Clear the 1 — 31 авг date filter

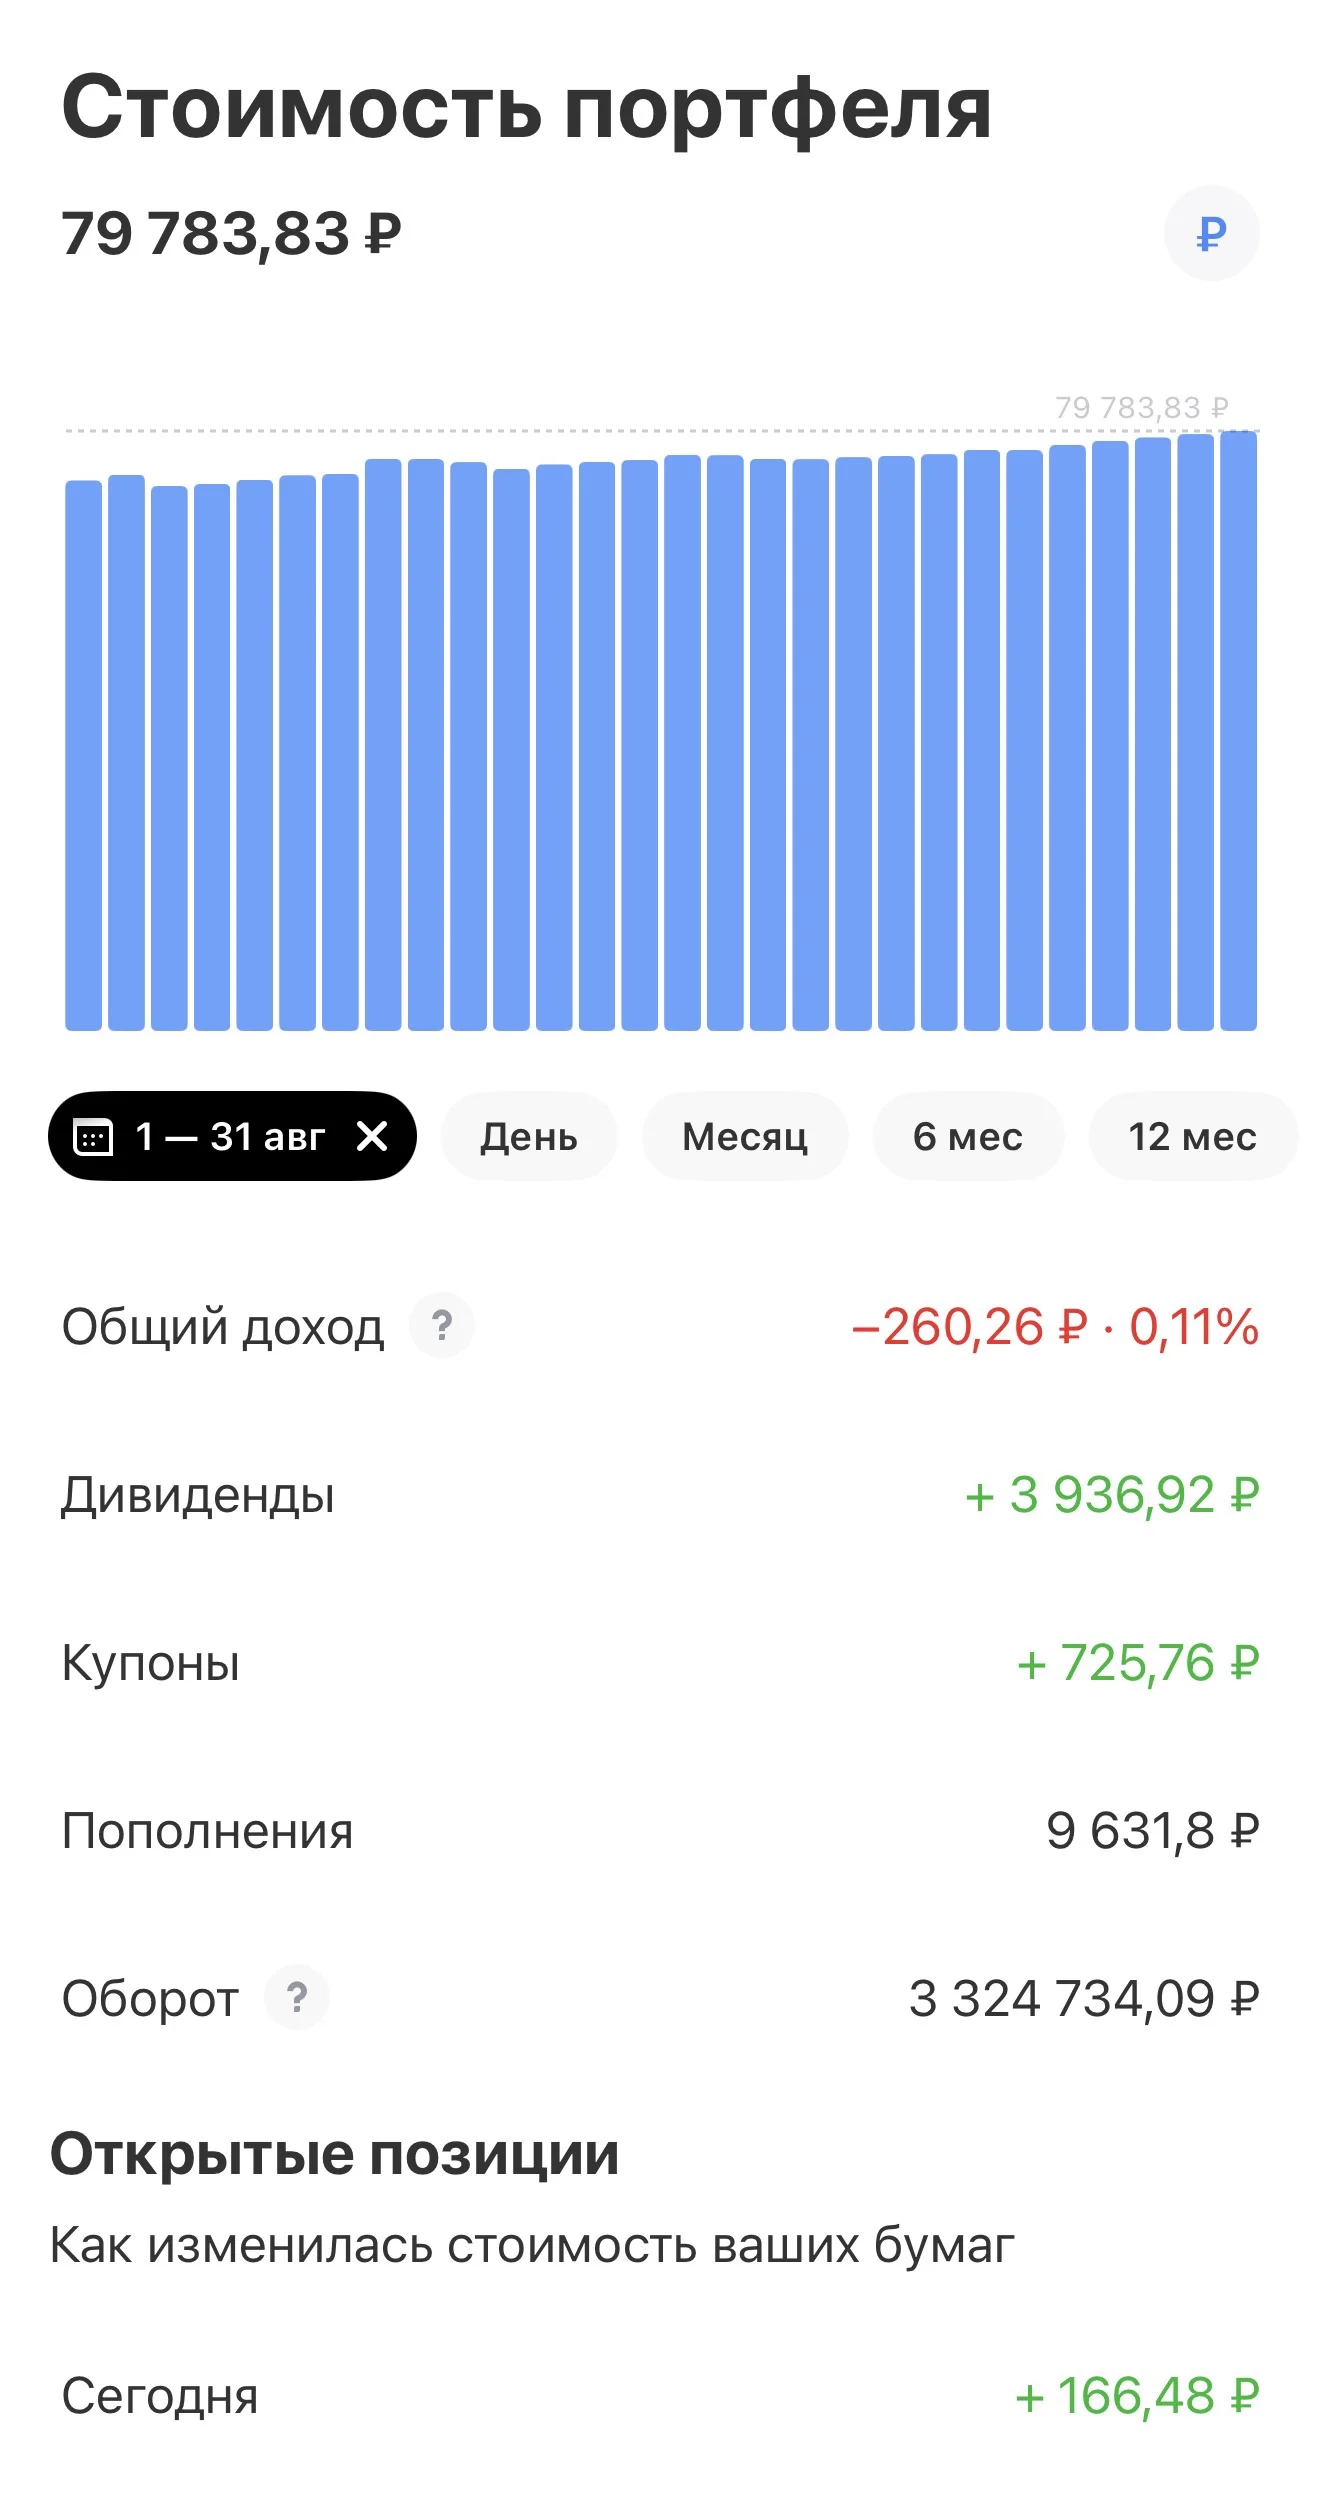(x=372, y=1136)
